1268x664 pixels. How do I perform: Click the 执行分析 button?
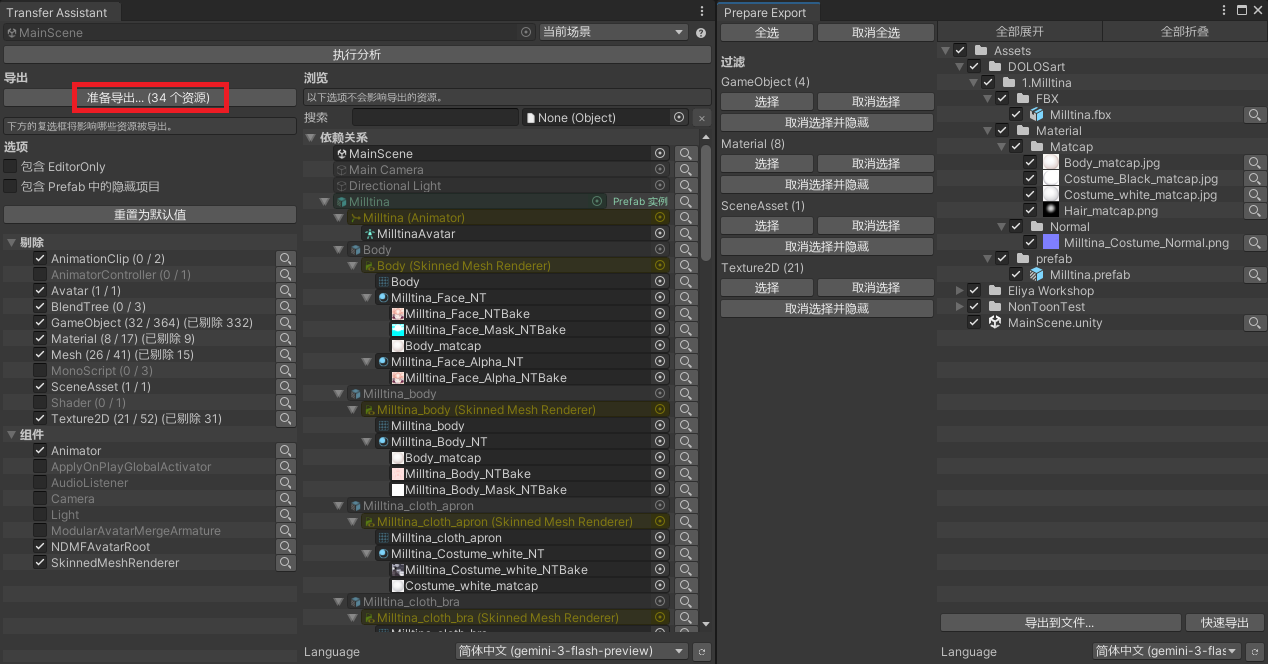(x=357, y=54)
